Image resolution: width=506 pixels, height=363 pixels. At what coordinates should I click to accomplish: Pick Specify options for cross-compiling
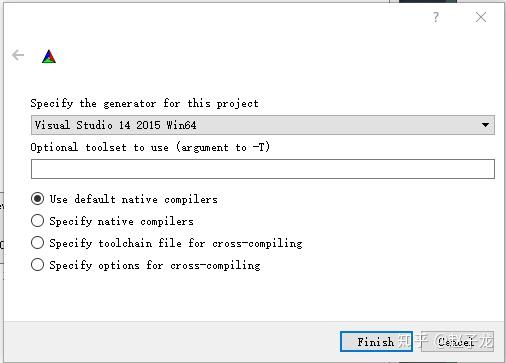pyautogui.click(x=37, y=265)
